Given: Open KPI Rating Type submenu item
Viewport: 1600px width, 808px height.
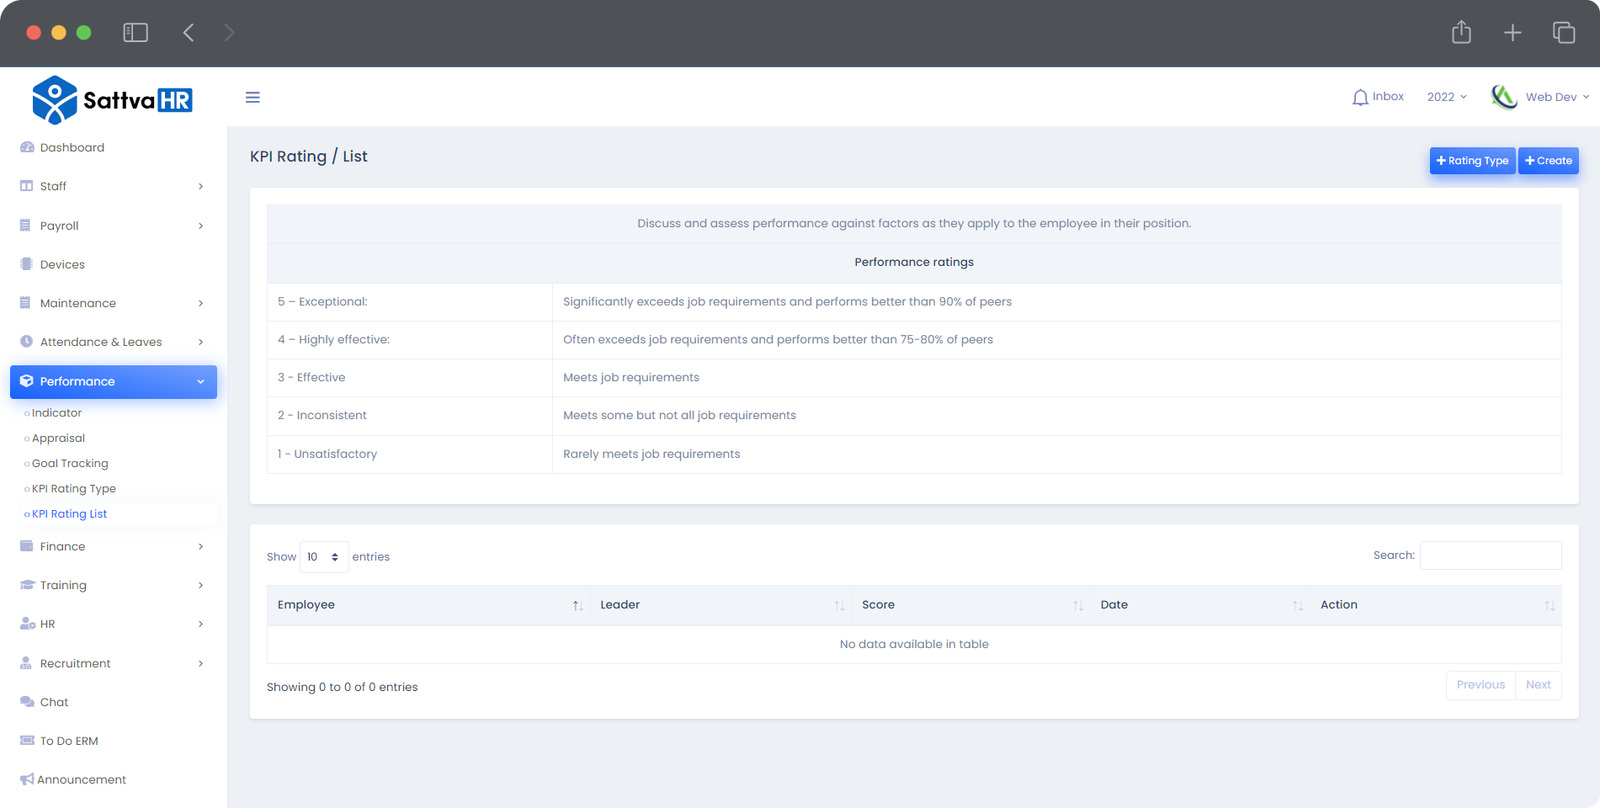Looking at the screenshot, I should (74, 489).
